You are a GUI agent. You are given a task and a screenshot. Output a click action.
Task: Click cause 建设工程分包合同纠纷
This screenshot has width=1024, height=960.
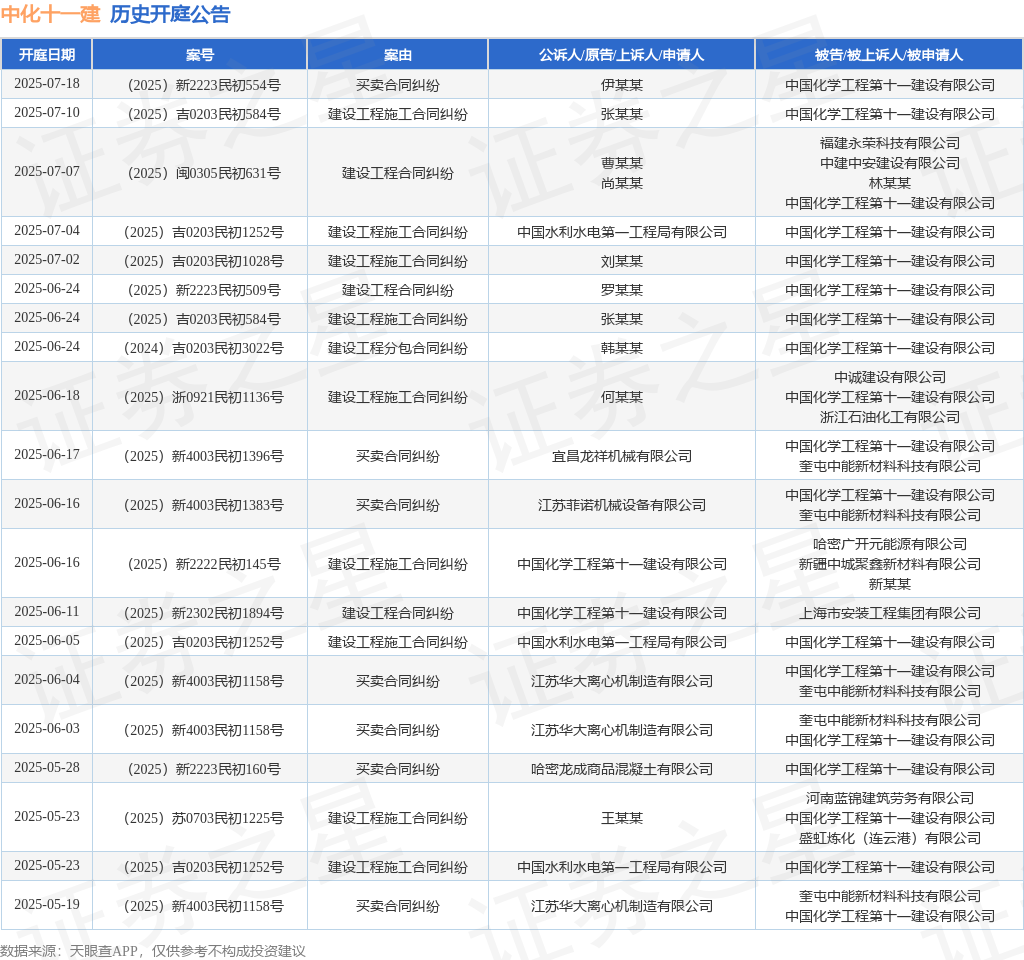click(x=398, y=348)
